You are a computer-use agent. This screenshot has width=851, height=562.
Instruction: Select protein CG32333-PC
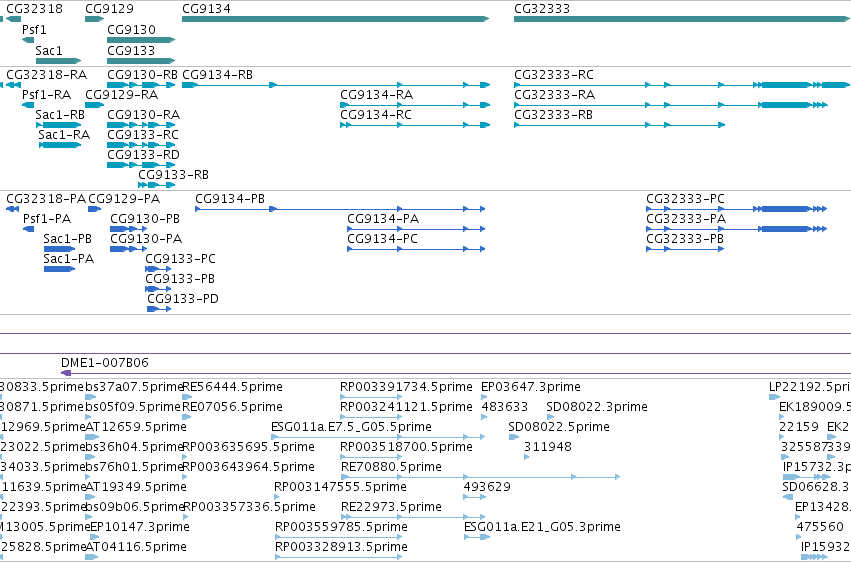pos(736,209)
